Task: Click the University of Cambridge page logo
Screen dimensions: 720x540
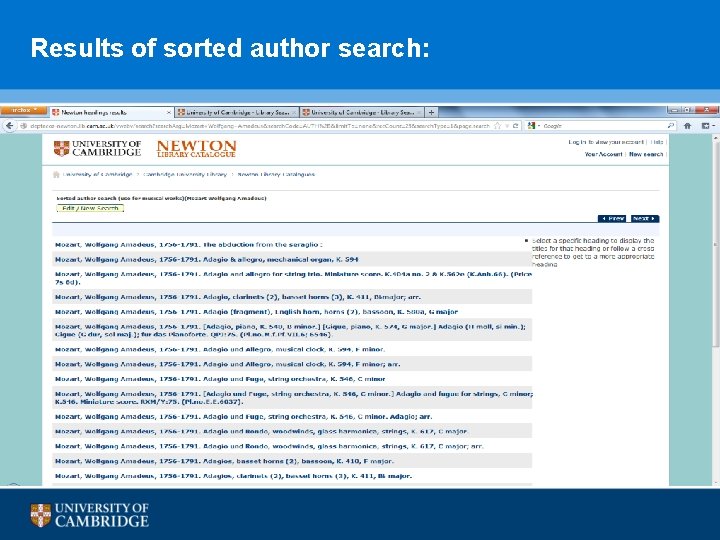Action: pos(97,148)
